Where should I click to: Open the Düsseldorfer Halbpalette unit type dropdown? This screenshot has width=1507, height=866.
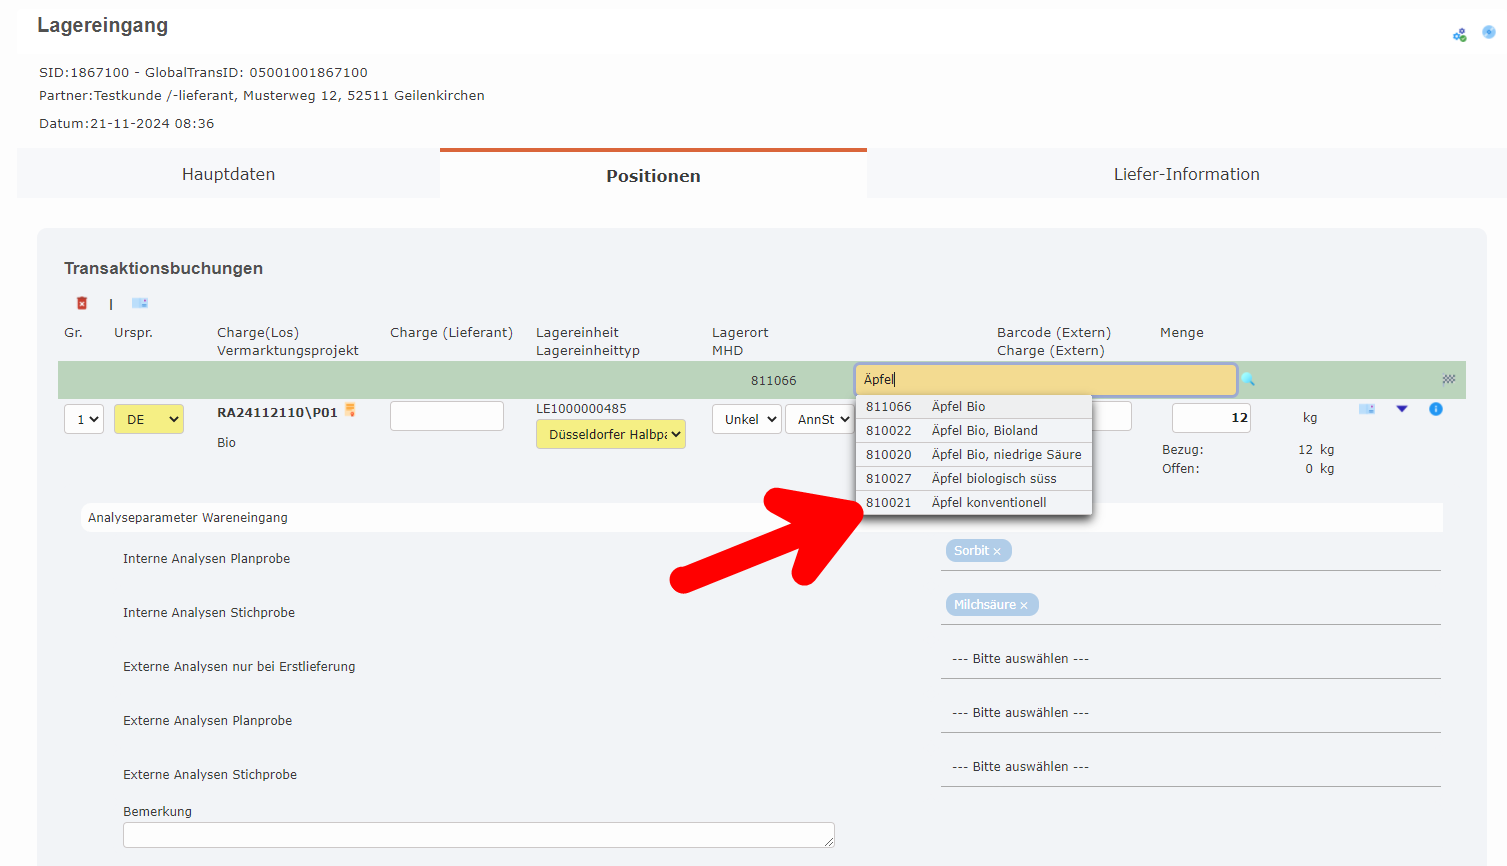[x=611, y=434]
